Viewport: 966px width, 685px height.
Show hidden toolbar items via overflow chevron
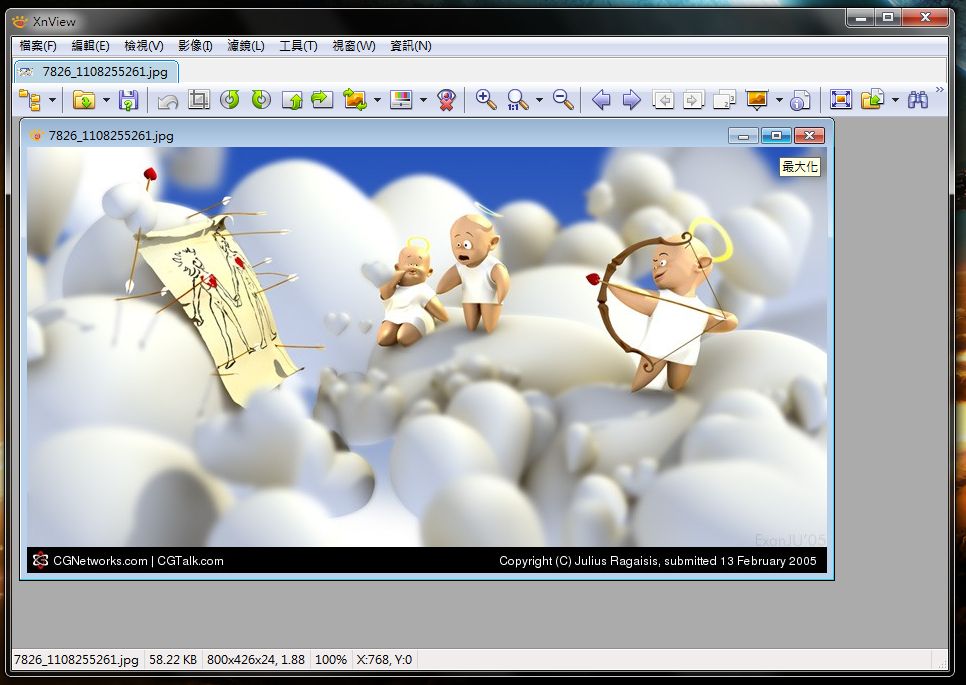tap(939, 91)
